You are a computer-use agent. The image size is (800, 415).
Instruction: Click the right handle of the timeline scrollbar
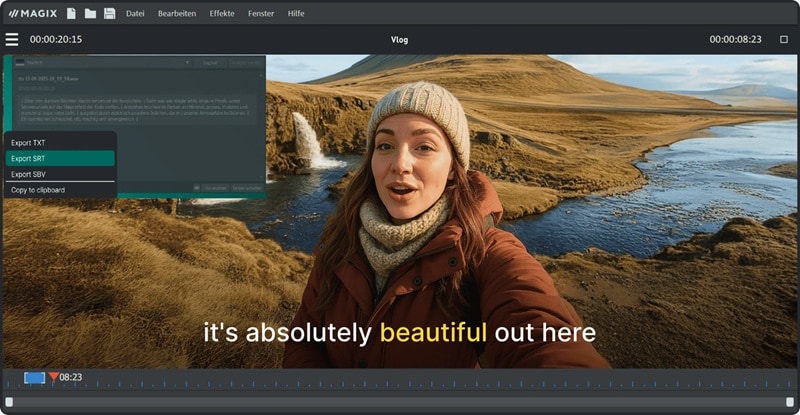(x=790, y=402)
